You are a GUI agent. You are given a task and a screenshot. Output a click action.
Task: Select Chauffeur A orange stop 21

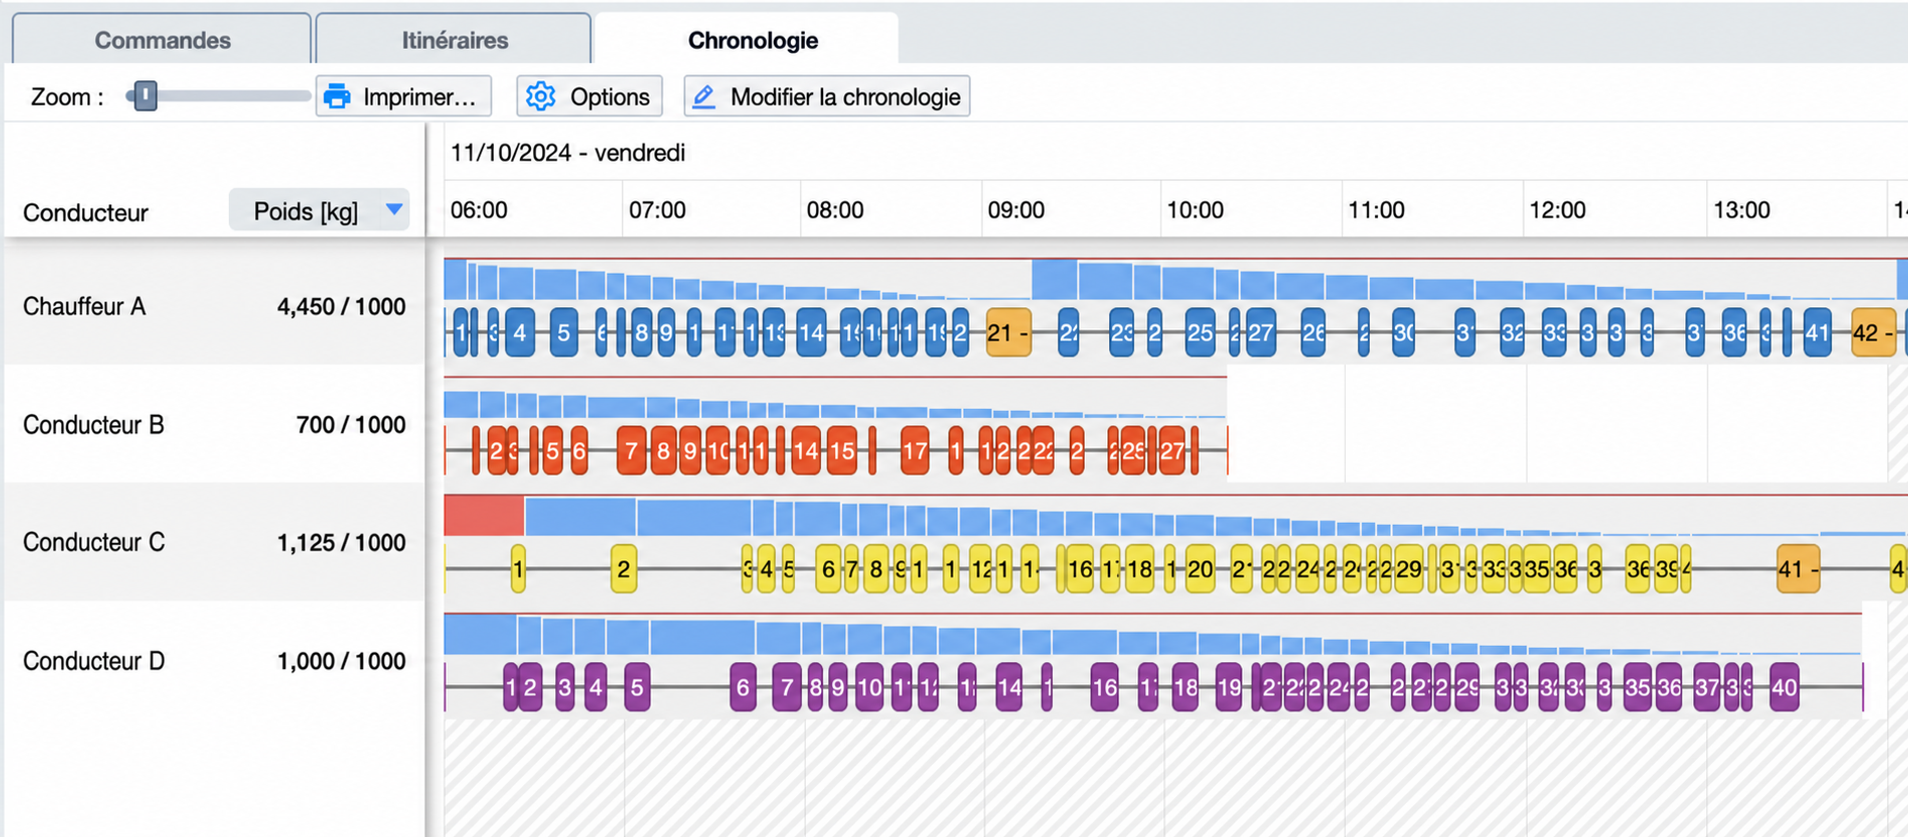(x=1008, y=332)
